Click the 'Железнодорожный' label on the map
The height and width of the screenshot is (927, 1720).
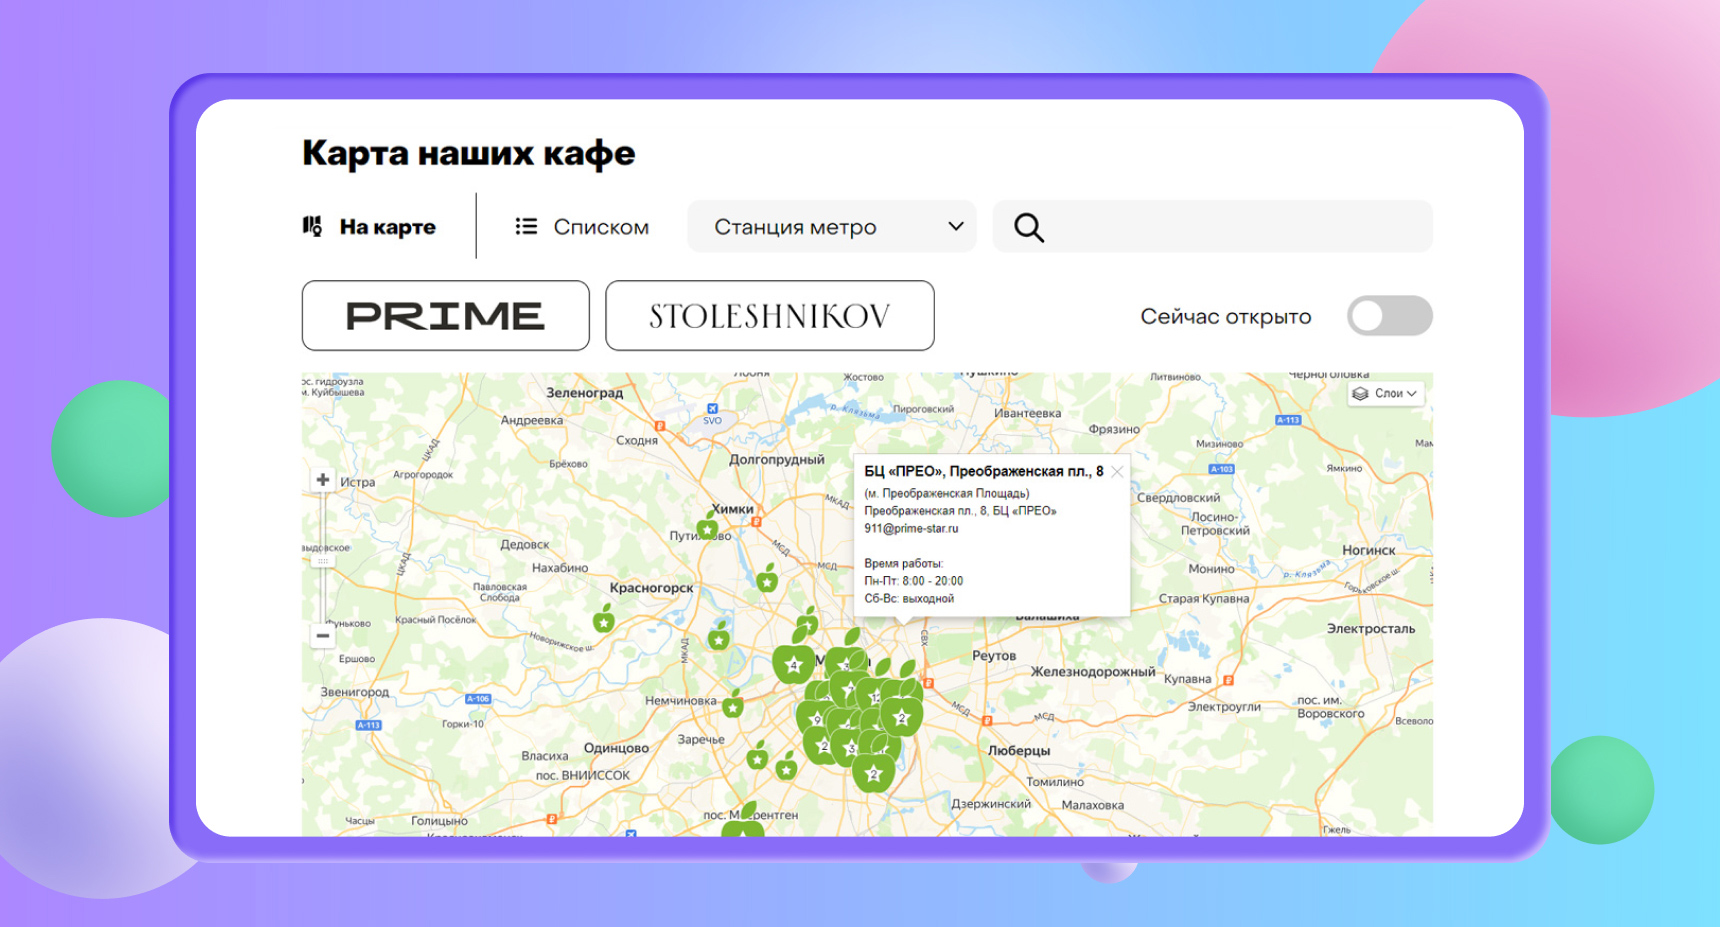pos(1093,672)
